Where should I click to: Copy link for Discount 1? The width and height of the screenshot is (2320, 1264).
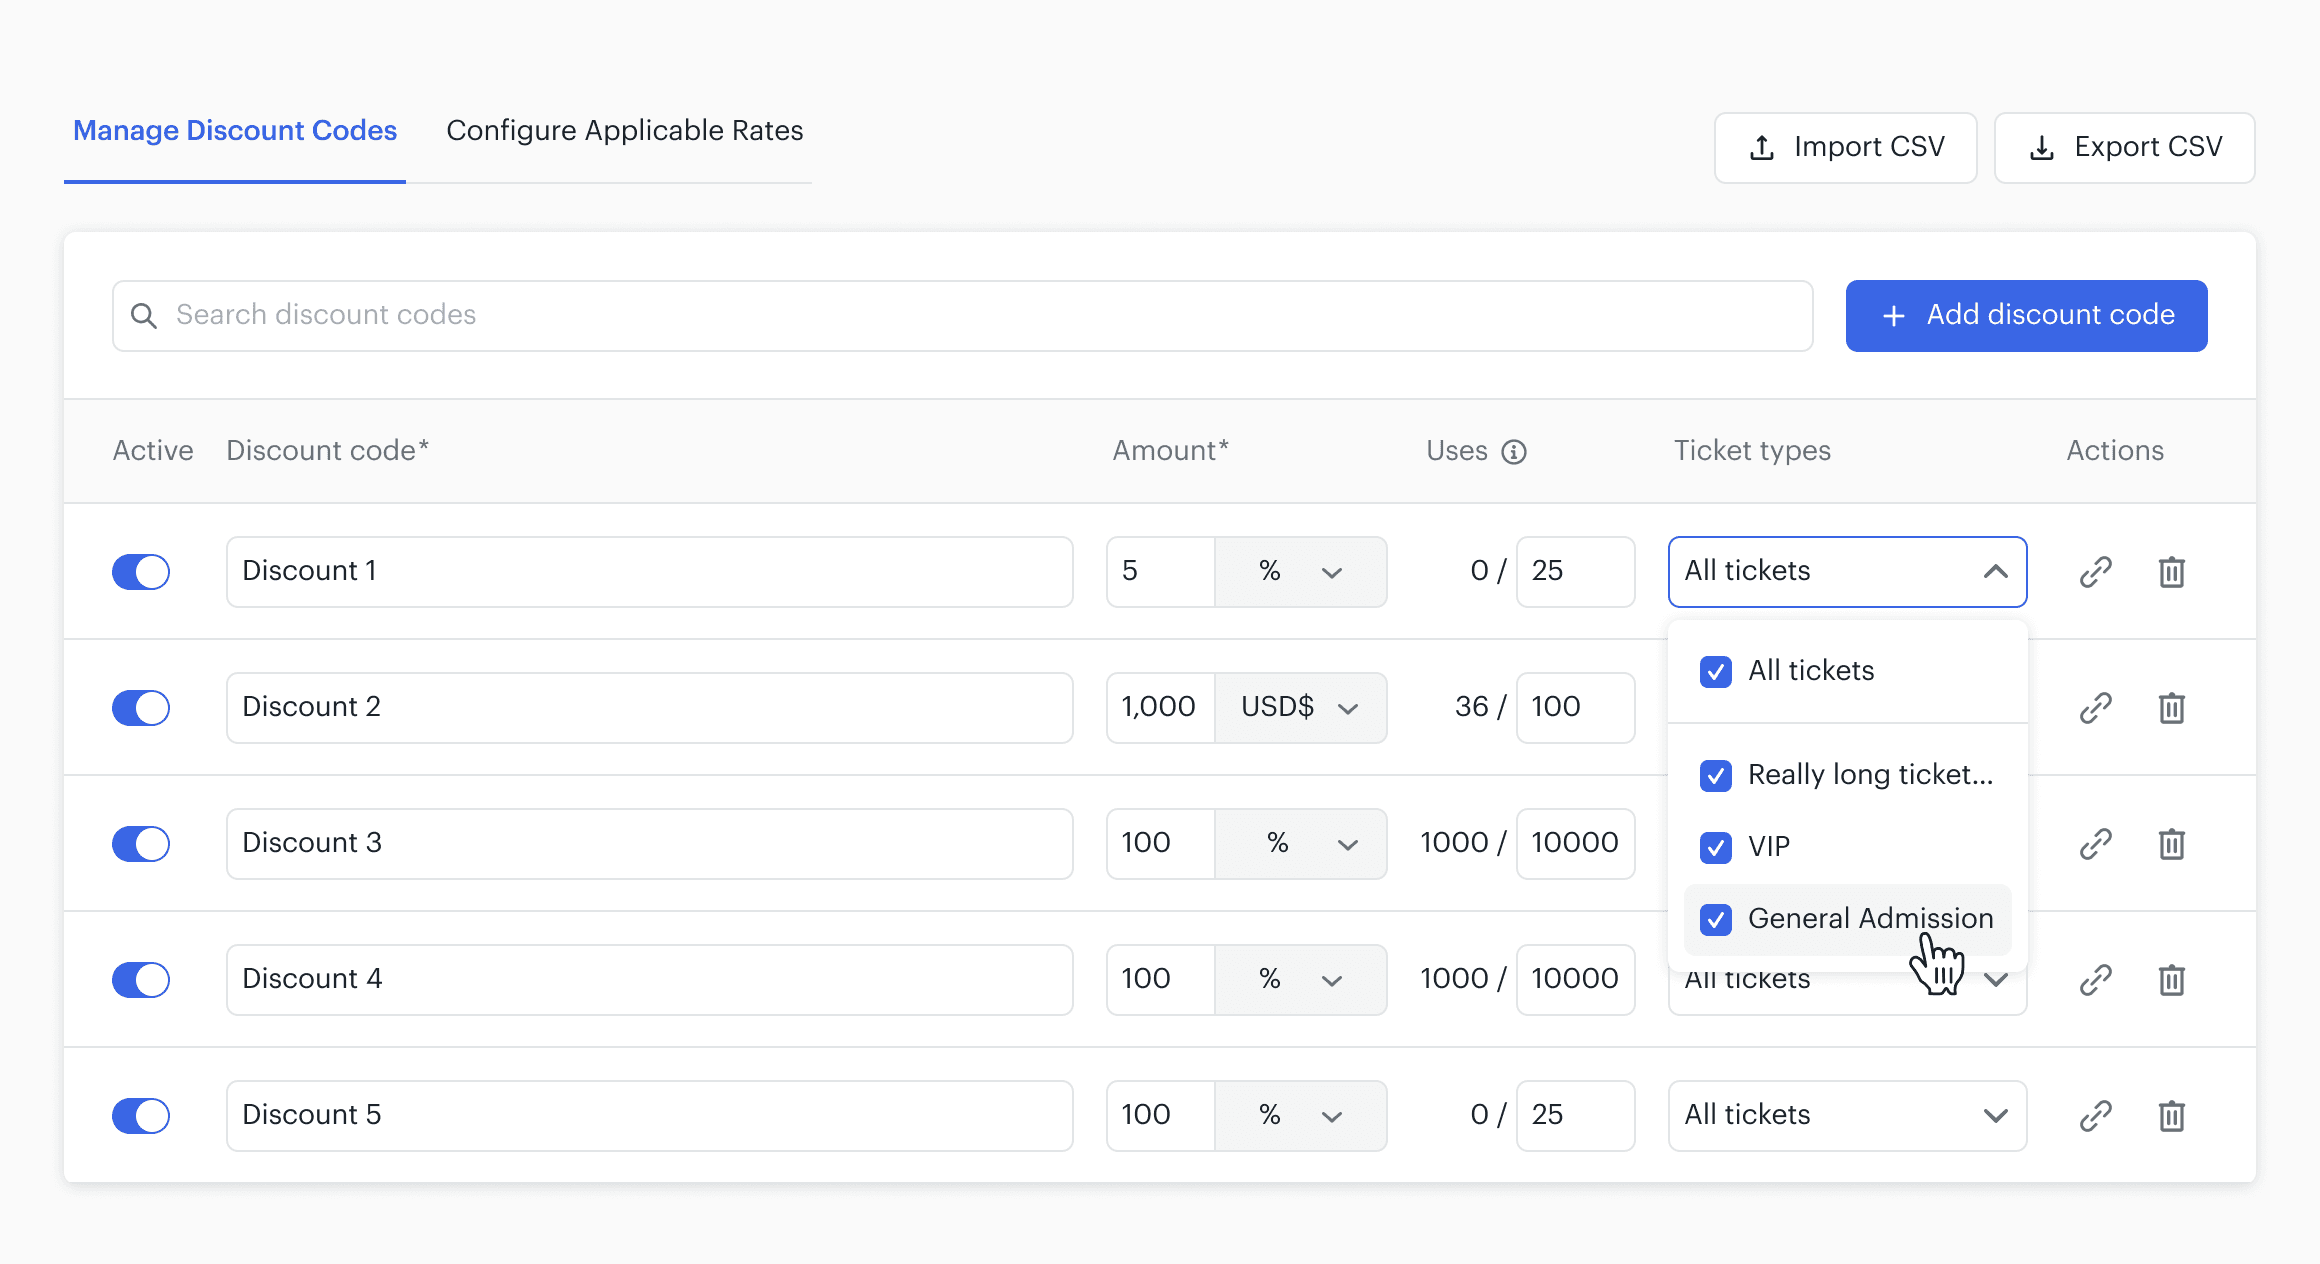pos(2095,572)
